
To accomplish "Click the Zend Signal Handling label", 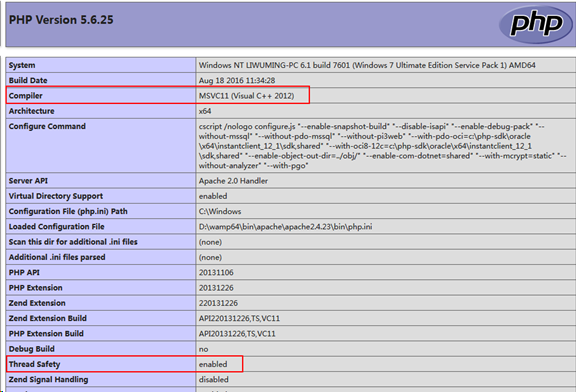I will coord(48,380).
